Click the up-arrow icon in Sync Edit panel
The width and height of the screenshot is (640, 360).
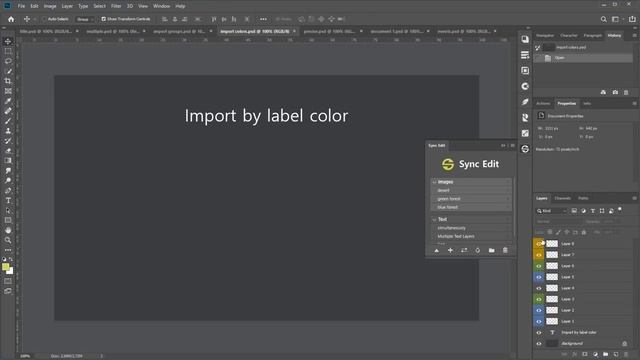(436, 250)
